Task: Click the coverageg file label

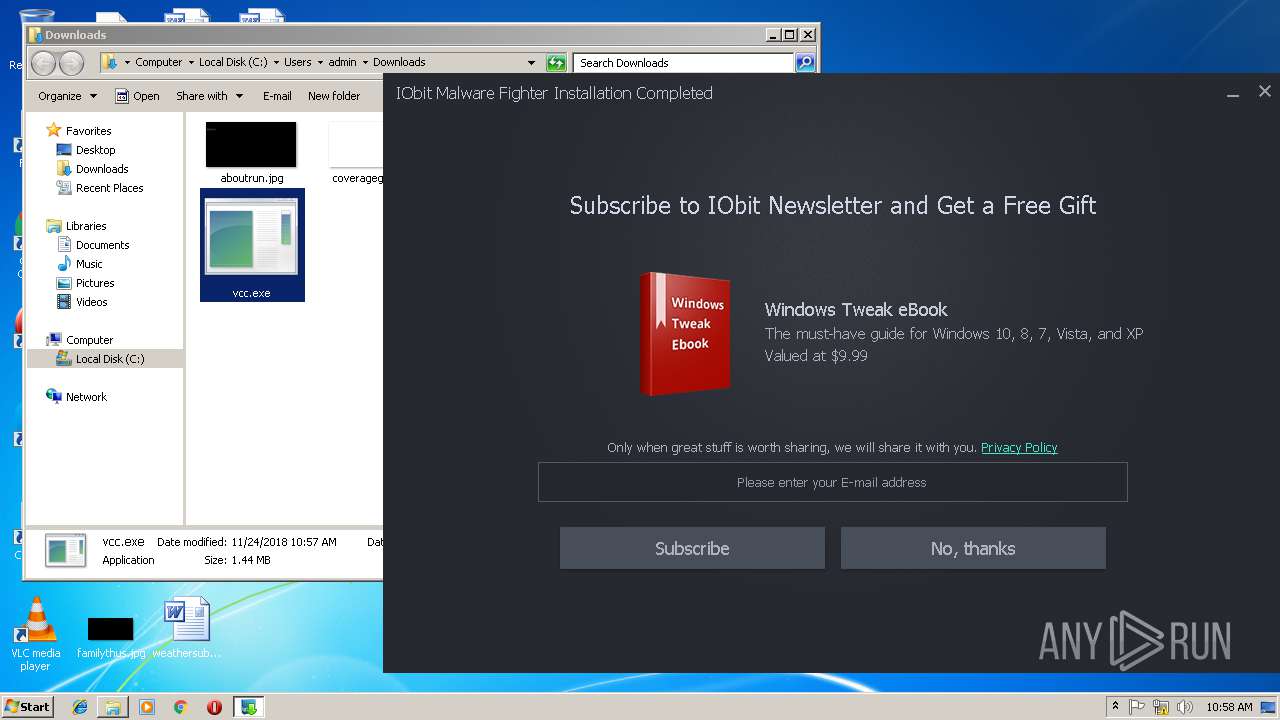Action: point(358,178)
